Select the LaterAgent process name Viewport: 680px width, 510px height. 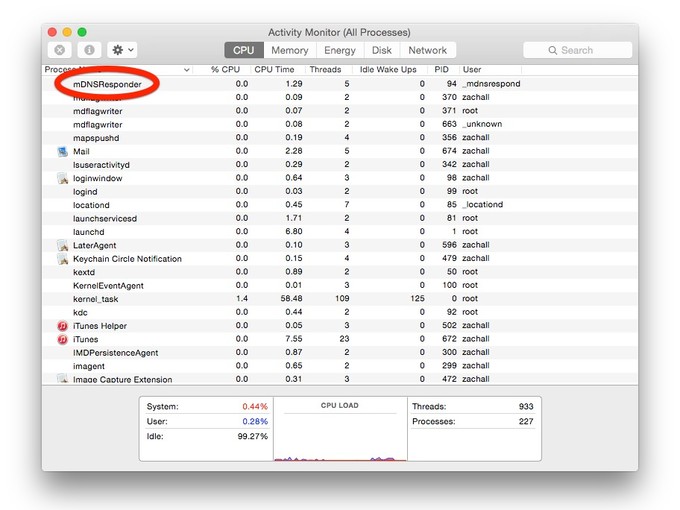click(95, 245)
